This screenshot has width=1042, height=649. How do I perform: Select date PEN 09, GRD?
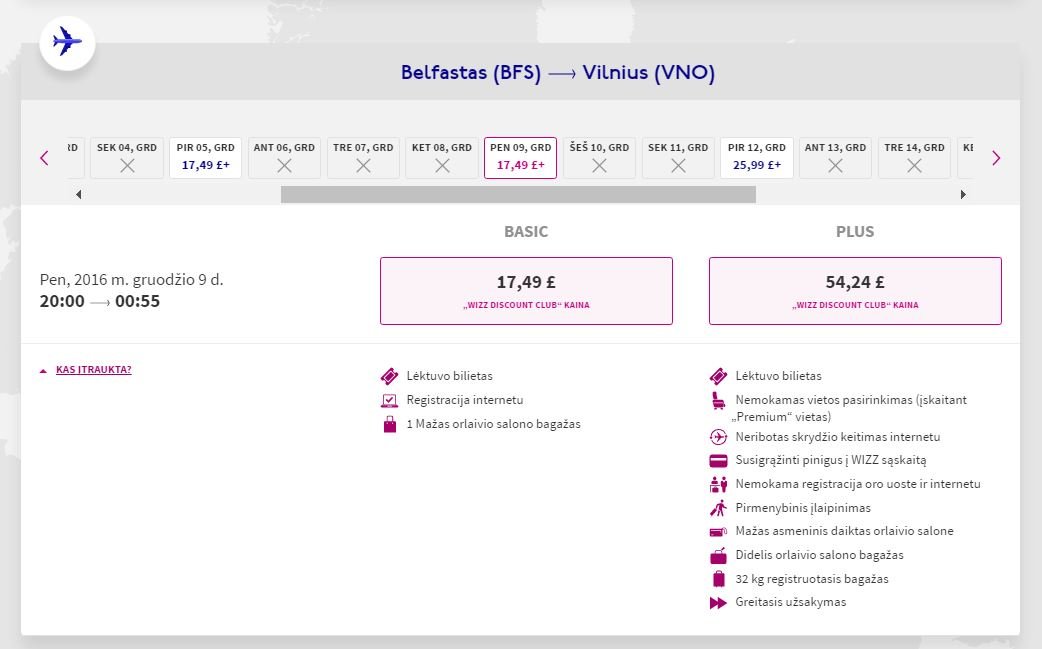pos(520,158)
